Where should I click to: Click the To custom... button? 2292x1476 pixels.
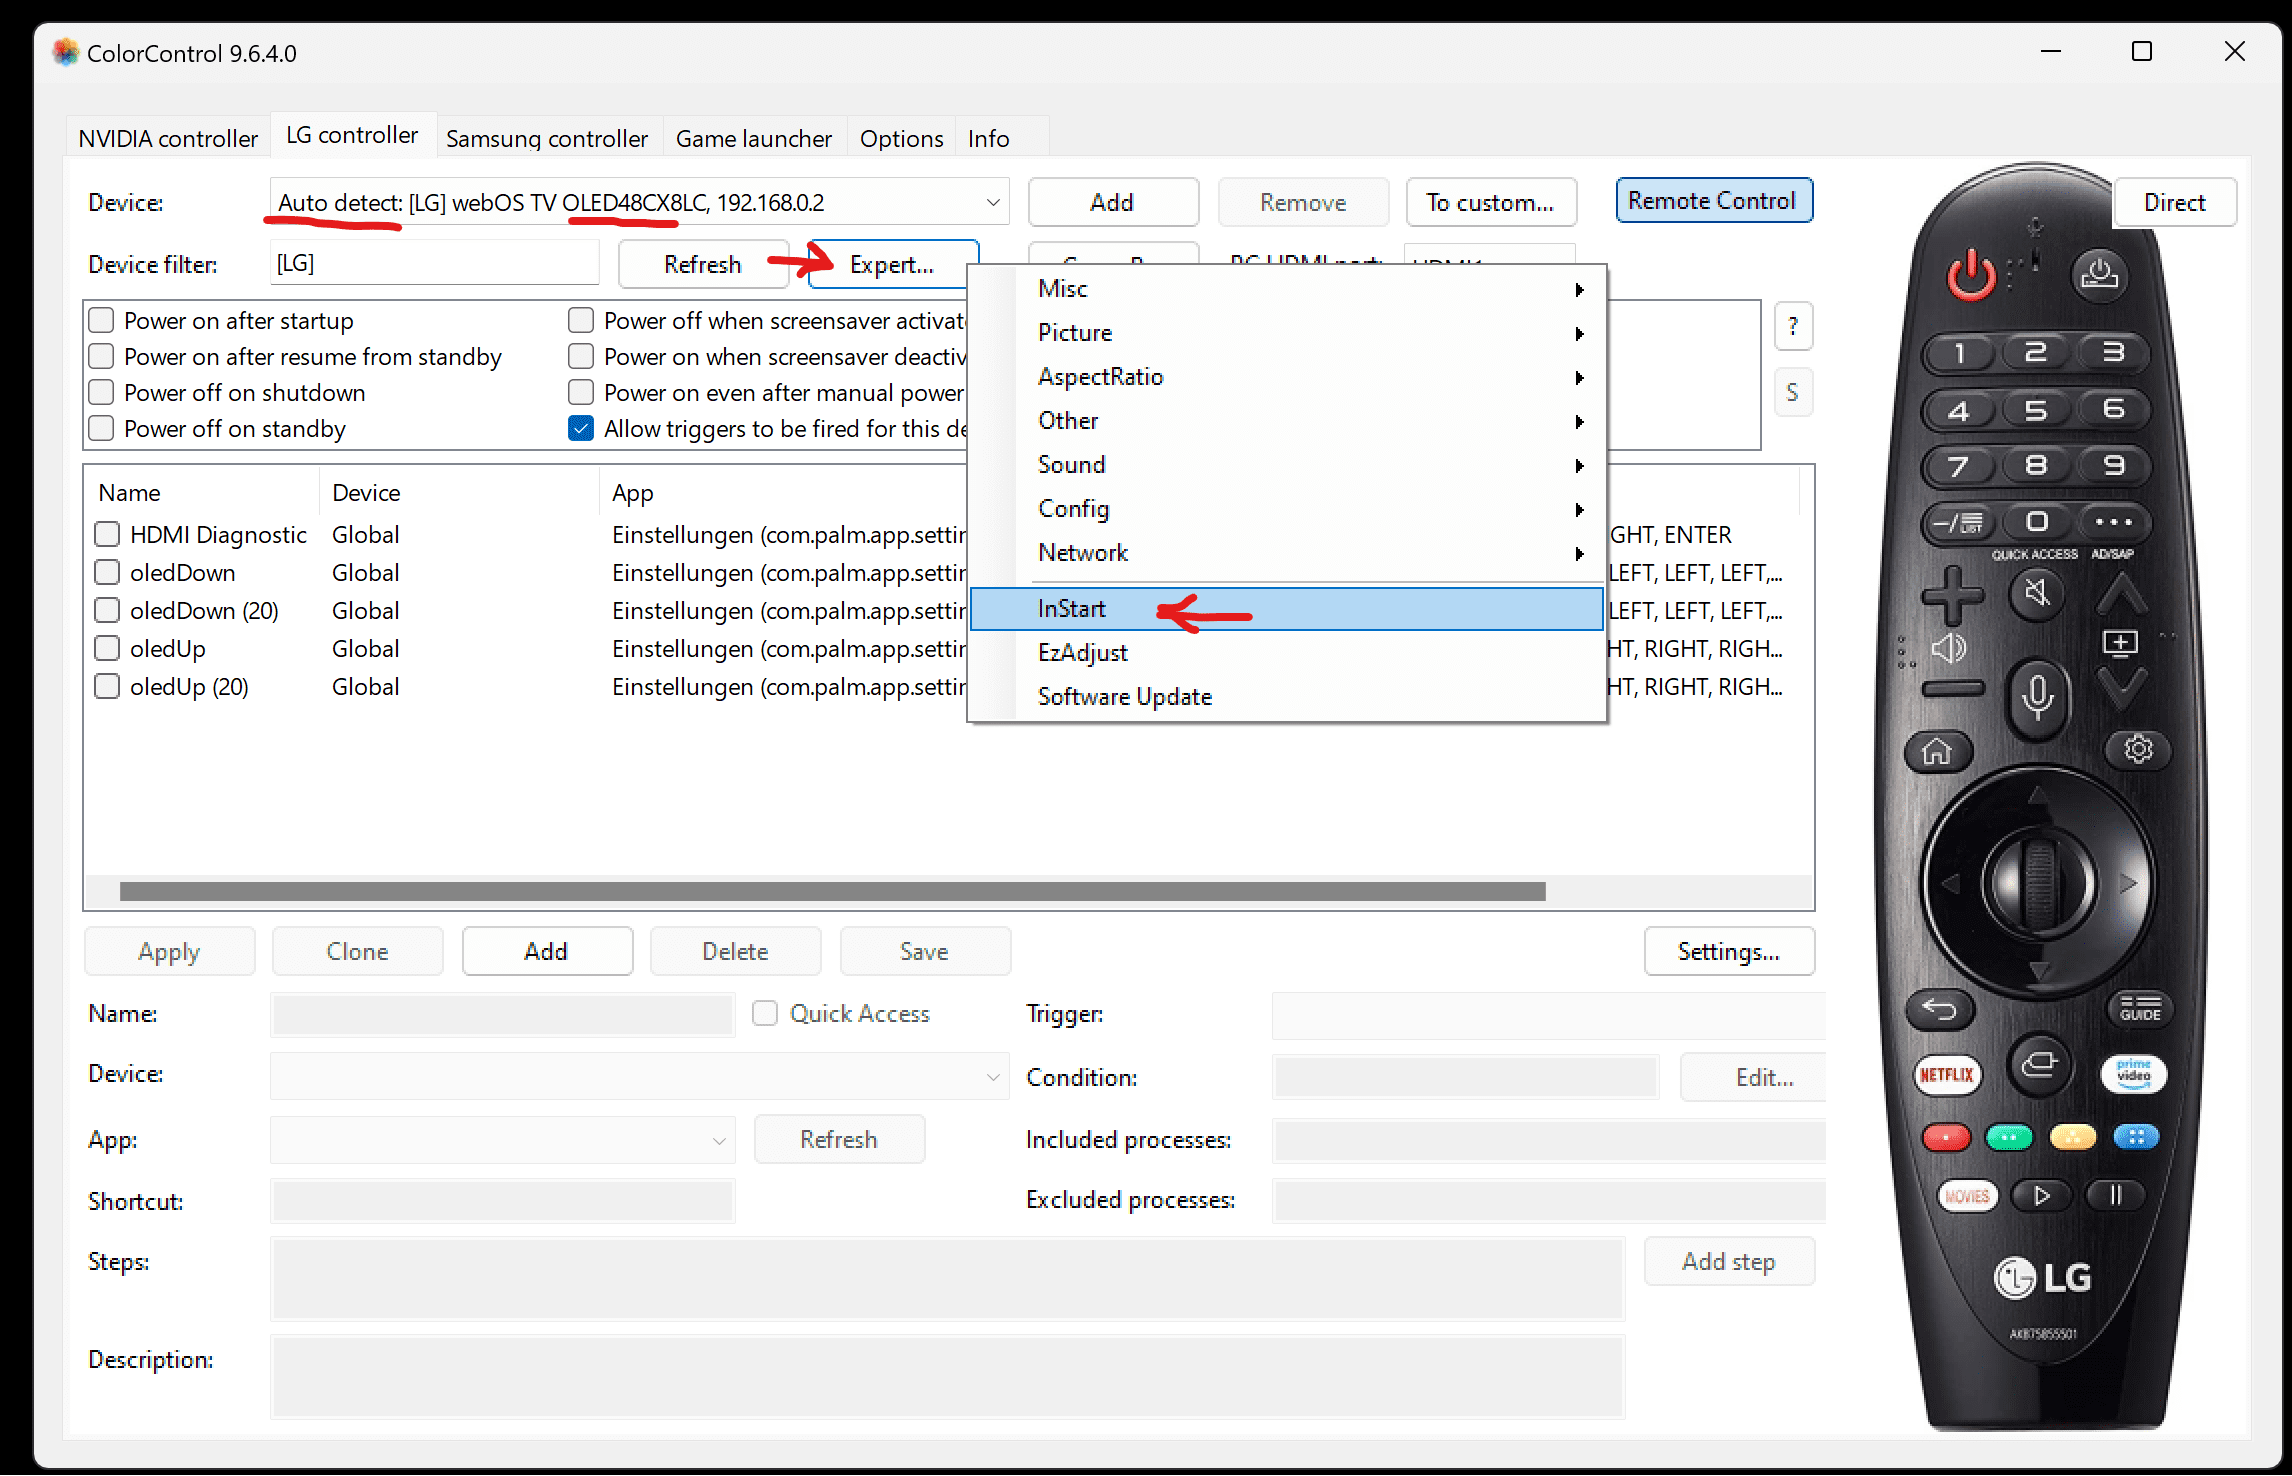[x=1491, y=202]
